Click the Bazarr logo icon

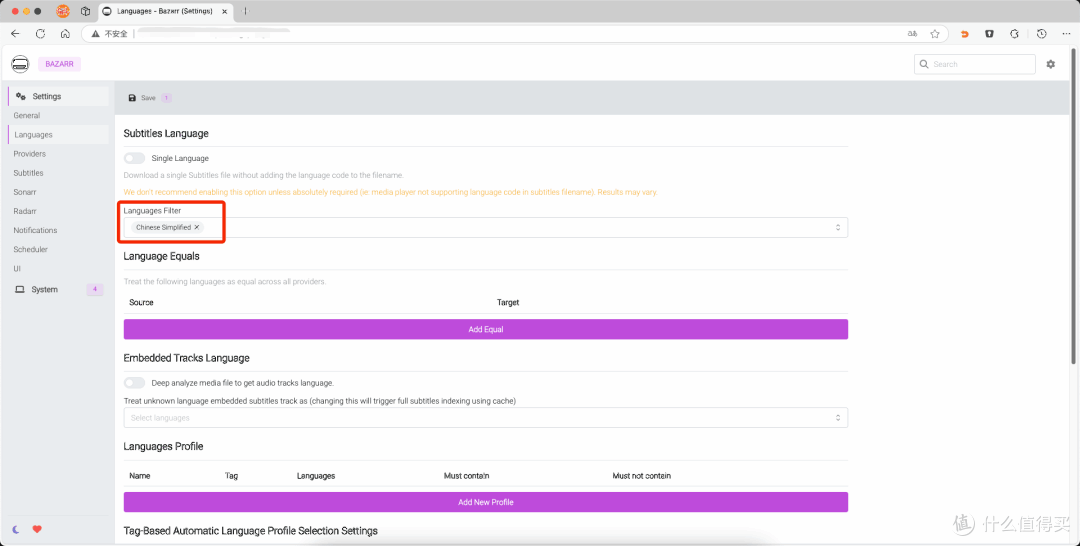point(20,64)
